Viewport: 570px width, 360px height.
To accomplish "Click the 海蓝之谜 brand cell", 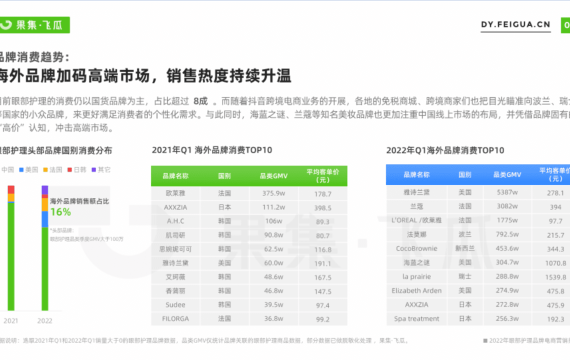I will [417, 263].
